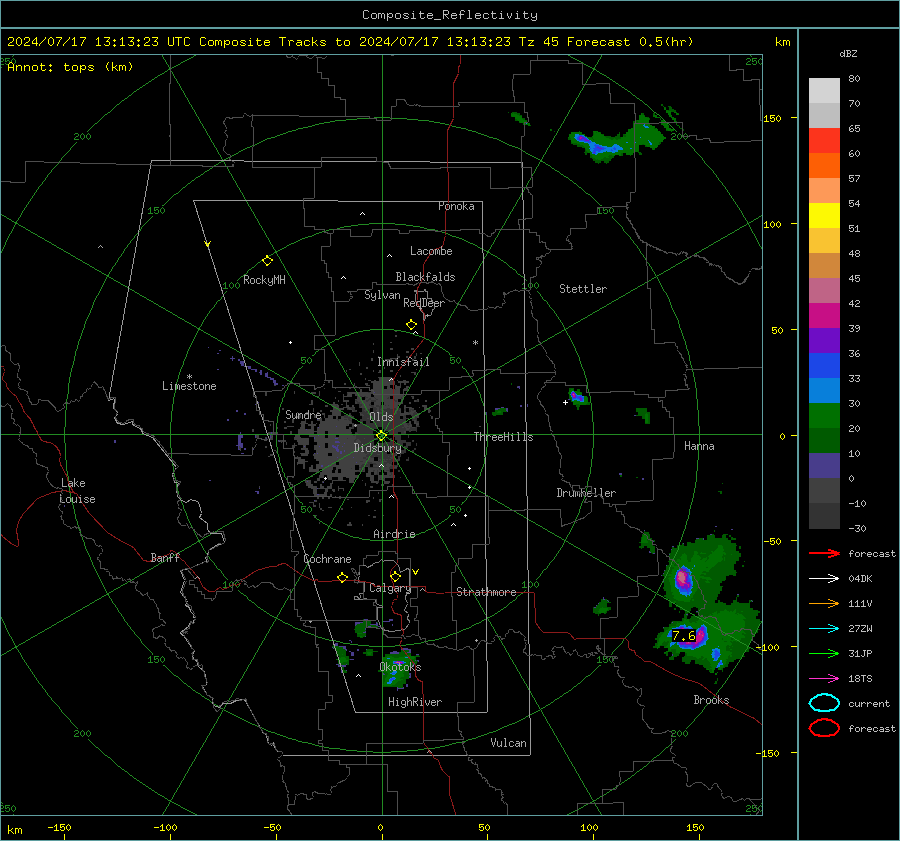Click the 7.6 storm top annotation
The height and width of the screenshot is (841, 900).
pyautogui.click(x=684, y=635)
